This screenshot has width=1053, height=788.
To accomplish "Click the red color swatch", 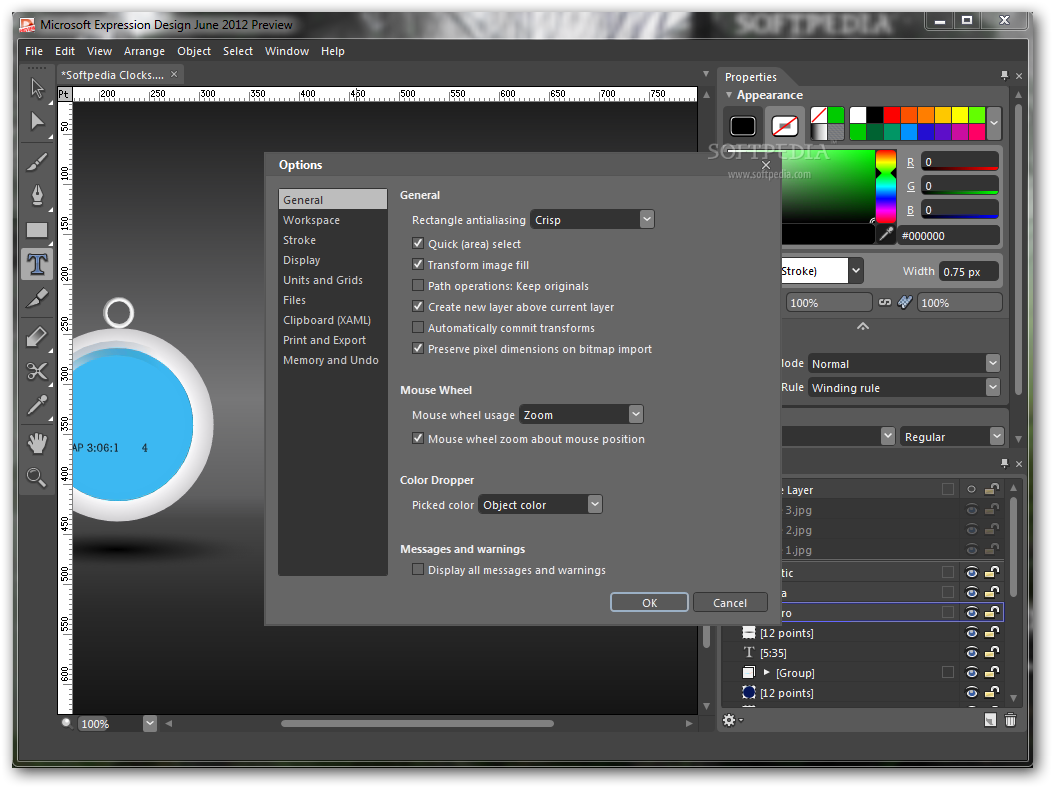I will click(892, 115).
